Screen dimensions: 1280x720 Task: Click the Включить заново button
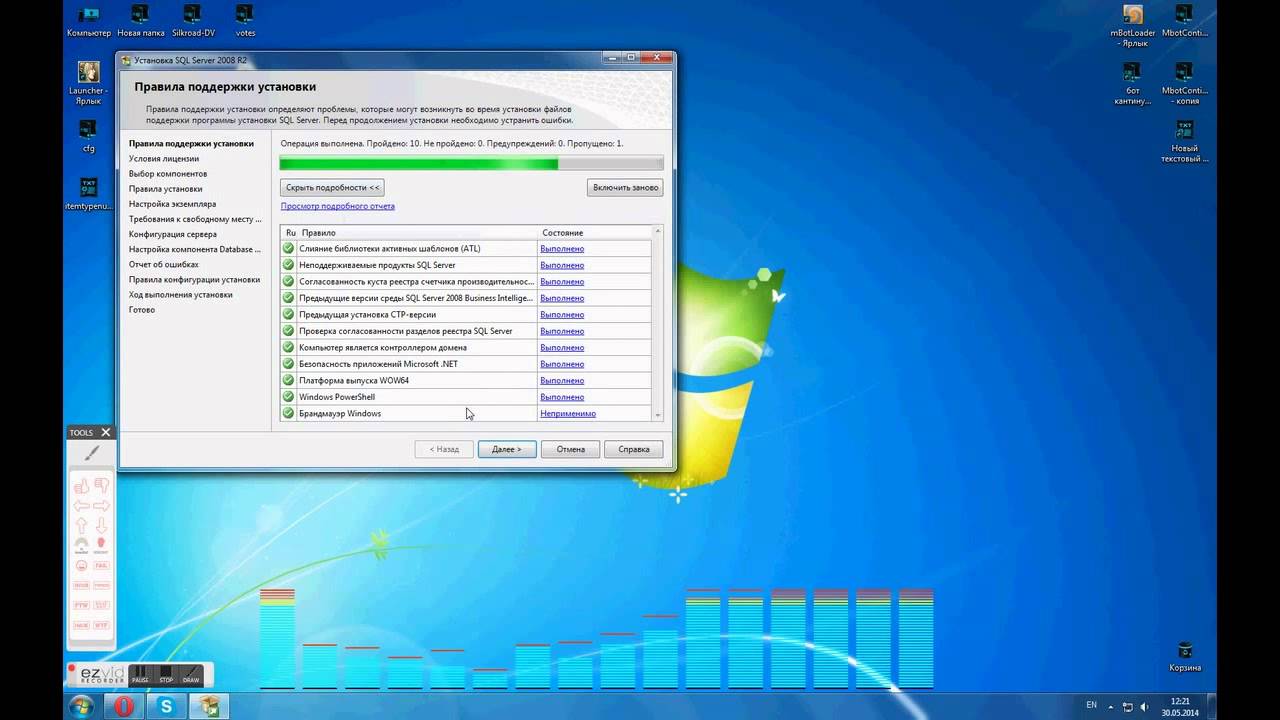(x=625, y=187)
